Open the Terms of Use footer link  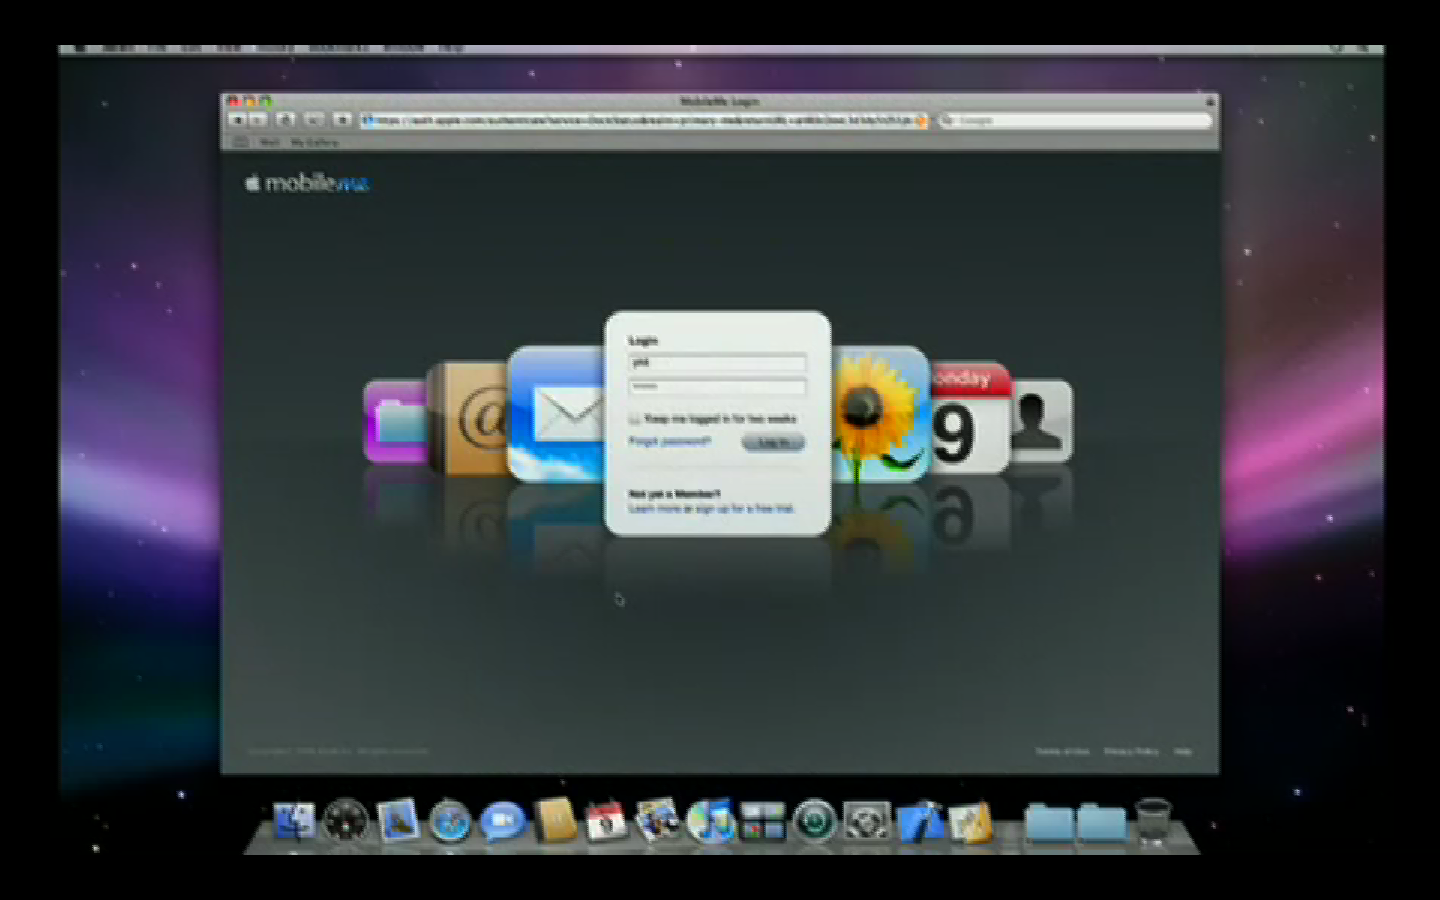[x=1062, y=751]
